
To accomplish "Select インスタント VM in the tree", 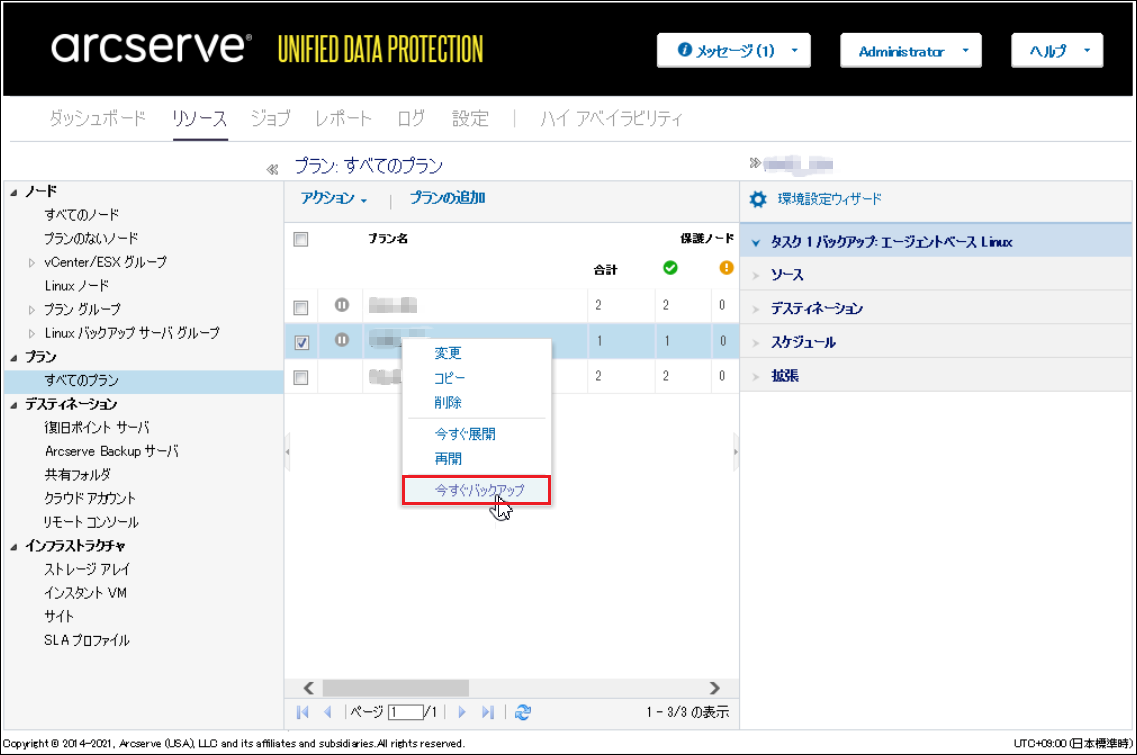I will [86, 593].
